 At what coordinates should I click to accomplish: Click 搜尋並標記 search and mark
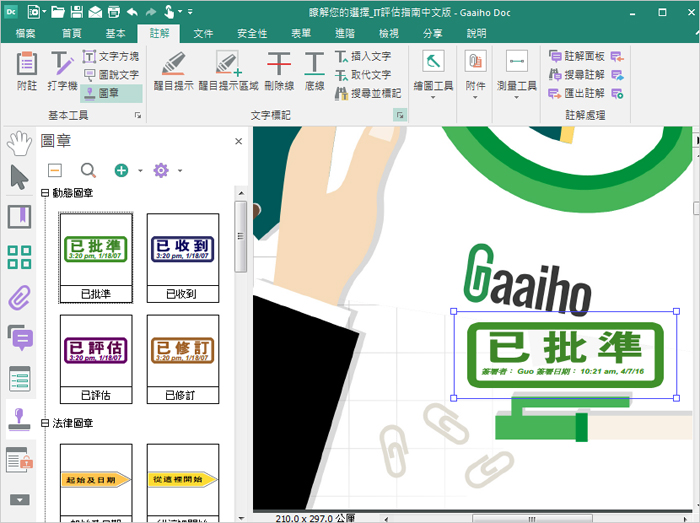[x=368, y=93]
